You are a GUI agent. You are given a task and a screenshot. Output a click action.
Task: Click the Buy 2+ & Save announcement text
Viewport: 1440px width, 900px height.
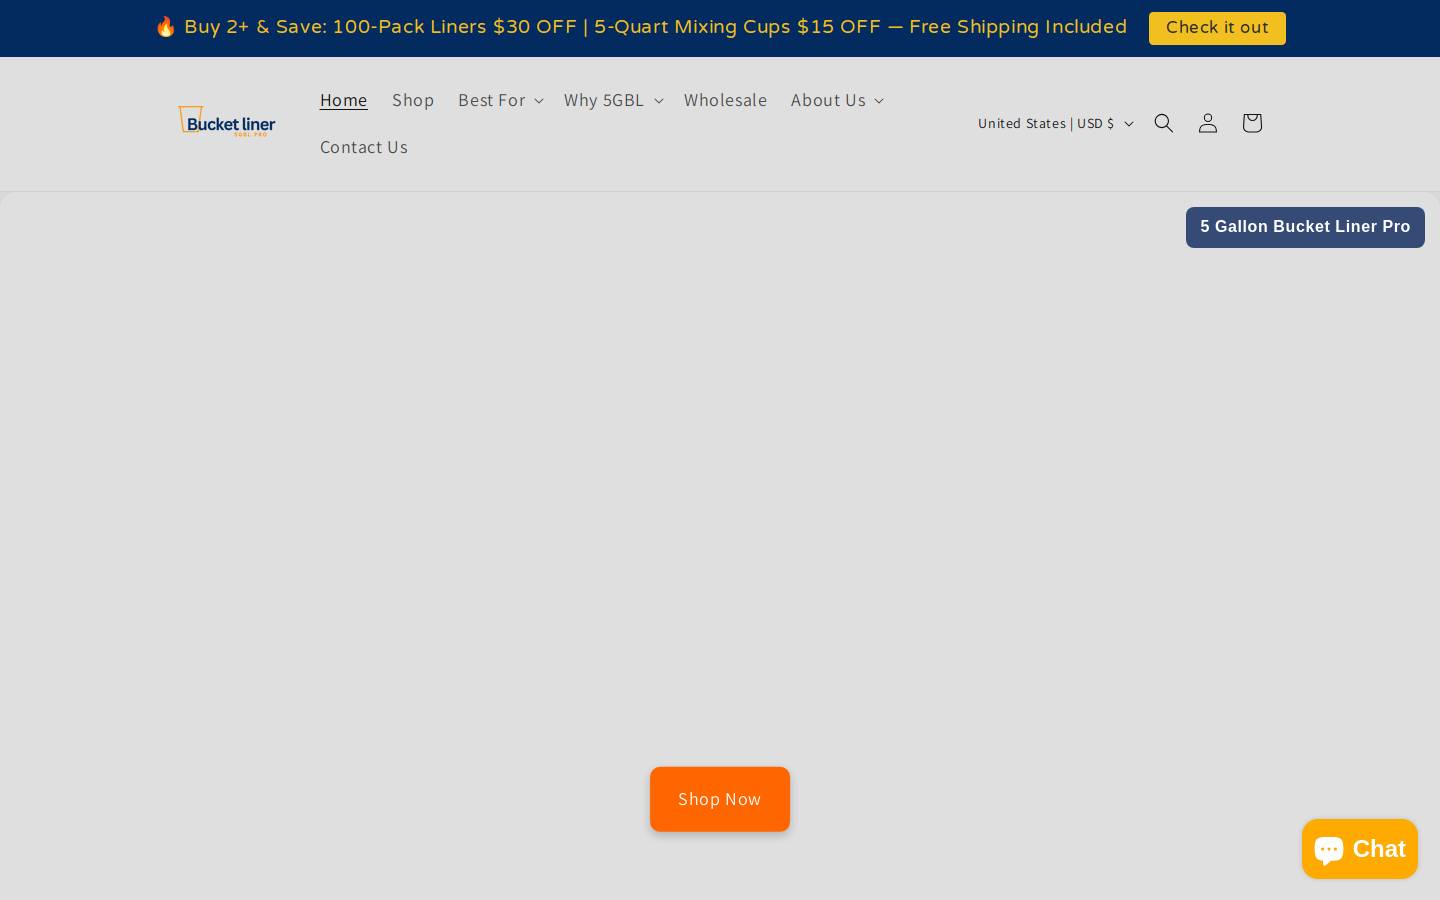(641, 27)
